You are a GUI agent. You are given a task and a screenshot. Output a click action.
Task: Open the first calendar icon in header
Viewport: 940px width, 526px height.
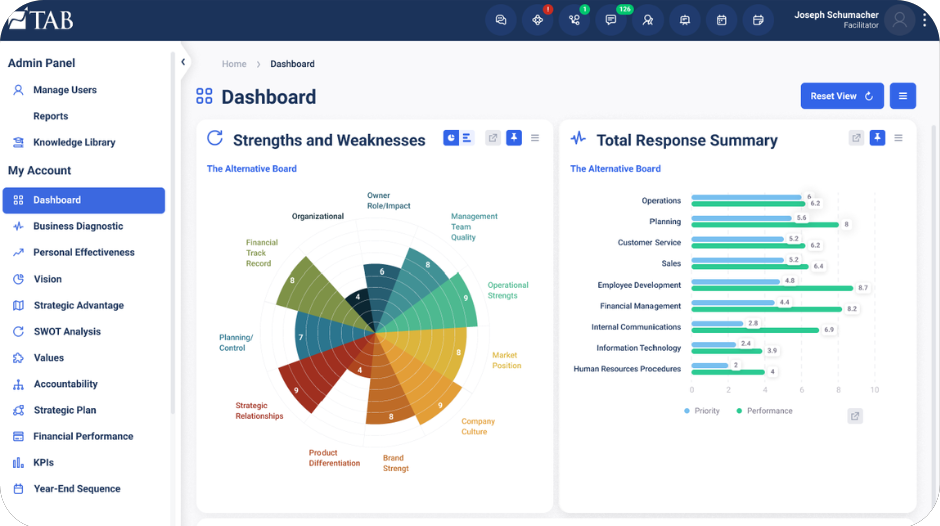pos(721,20)
